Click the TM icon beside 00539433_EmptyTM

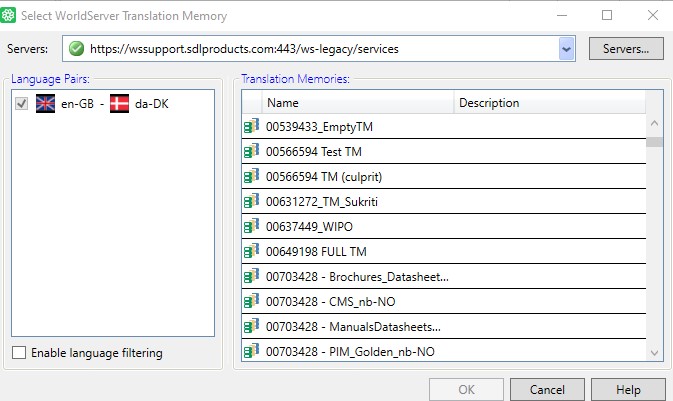251,127
